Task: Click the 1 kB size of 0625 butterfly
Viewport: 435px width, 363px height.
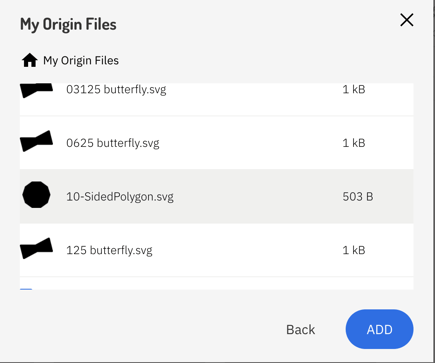Action: (354, 143)
